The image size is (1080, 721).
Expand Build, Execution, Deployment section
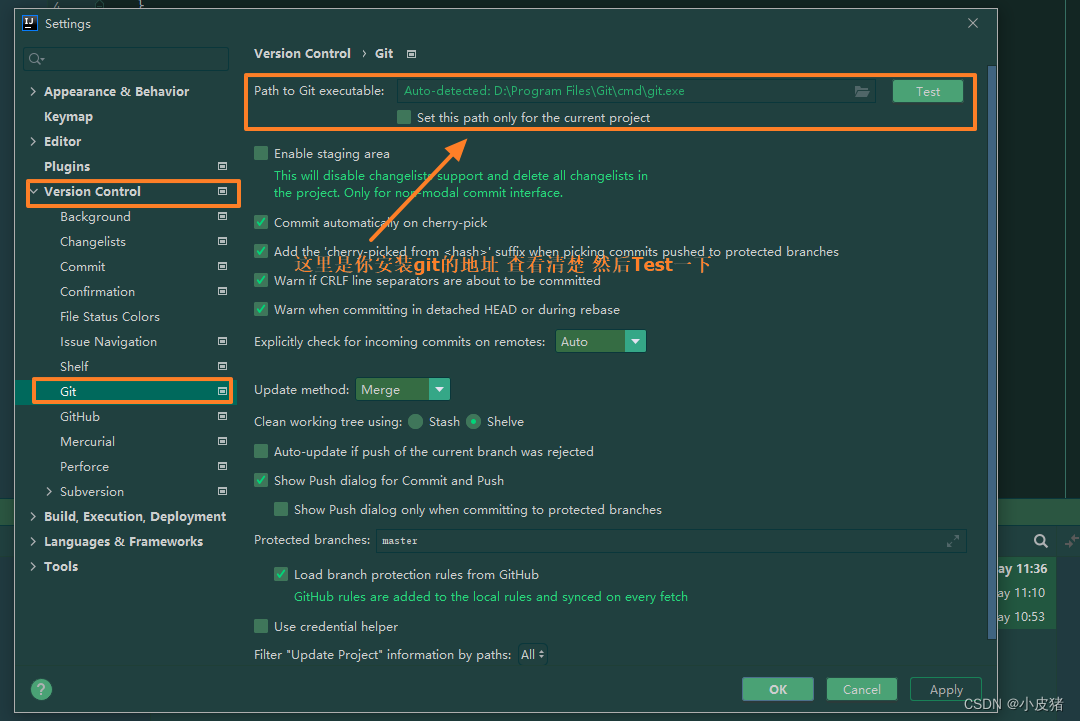point(33,516)
